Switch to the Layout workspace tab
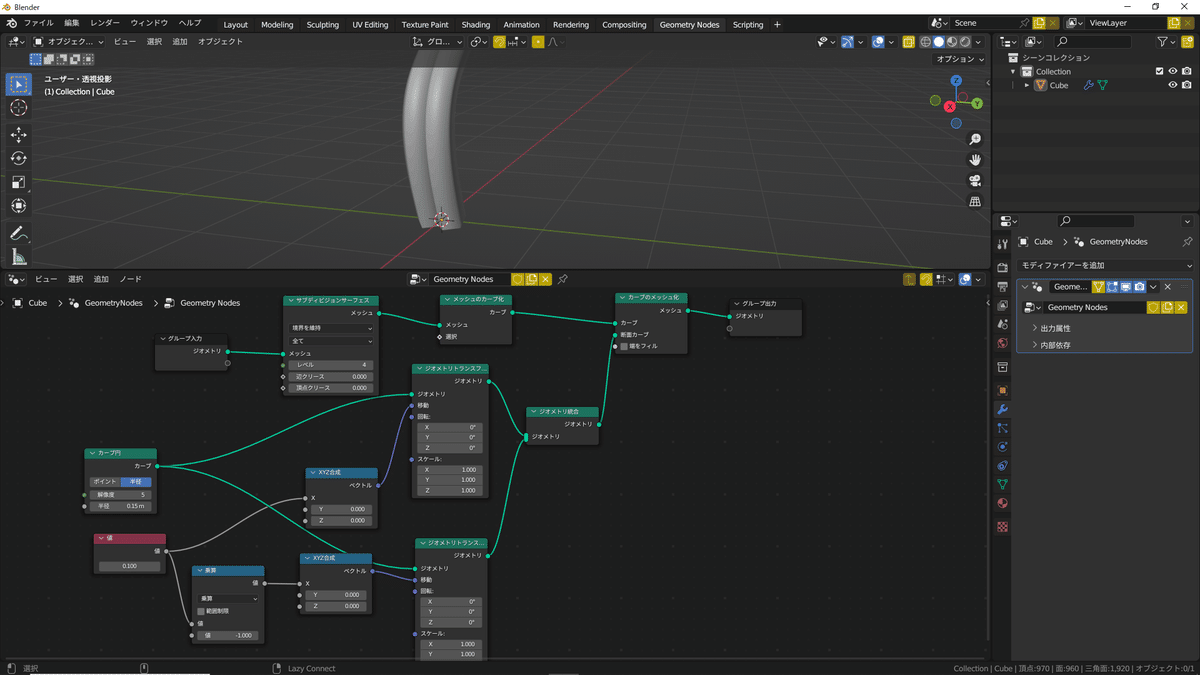 (235, 24)
